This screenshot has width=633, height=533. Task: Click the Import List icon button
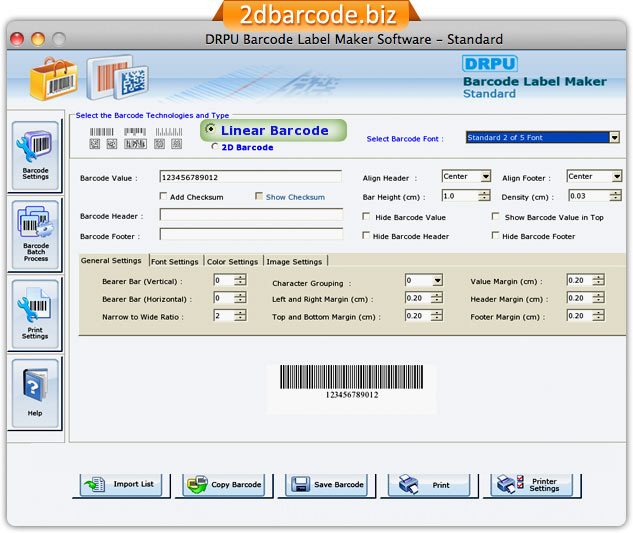121,485
